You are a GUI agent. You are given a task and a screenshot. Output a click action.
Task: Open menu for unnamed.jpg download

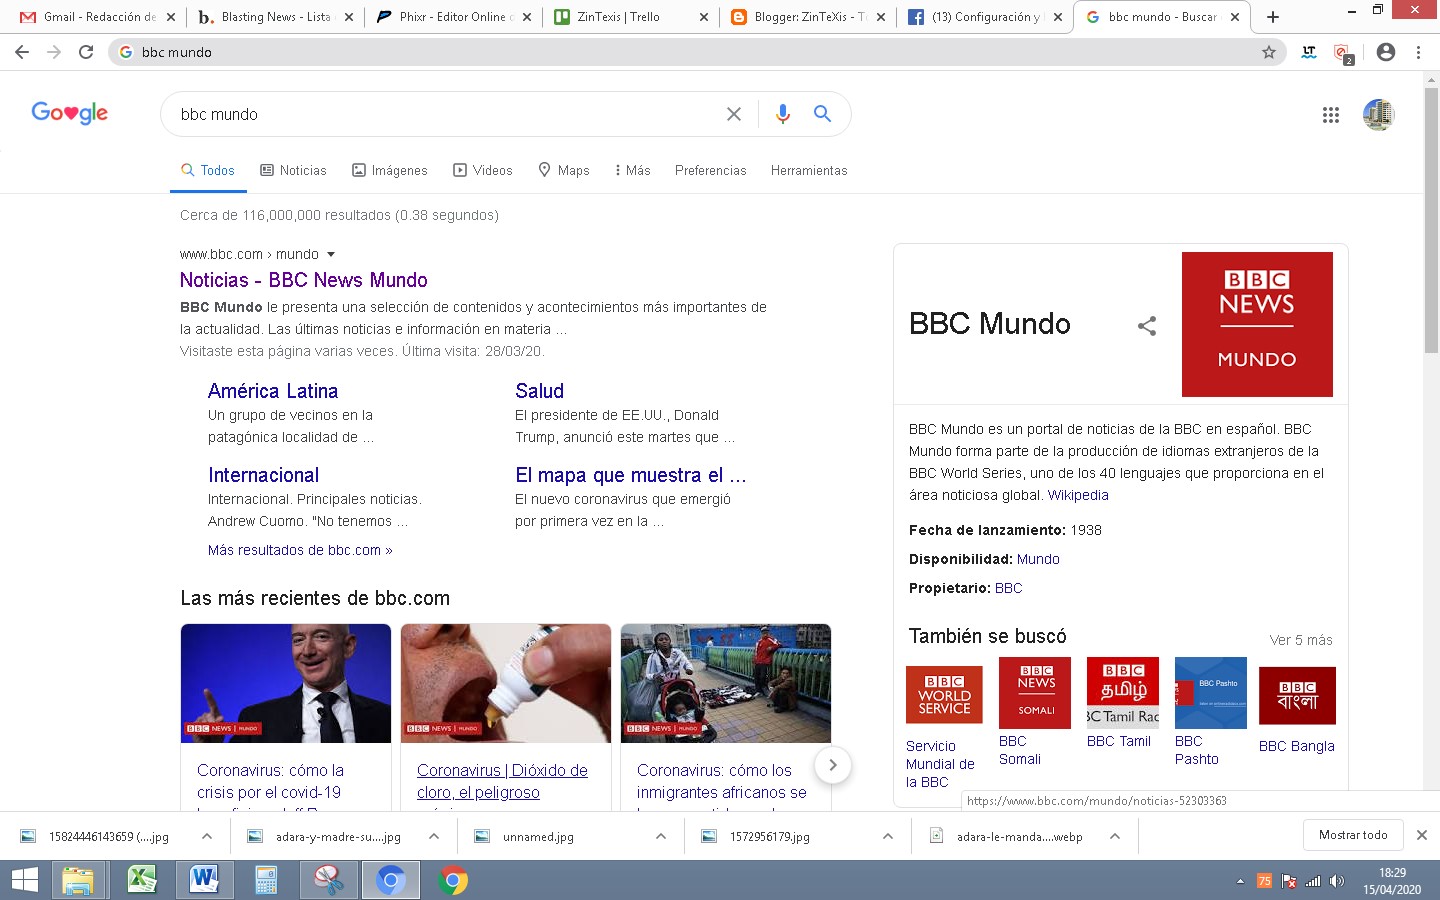661,836
